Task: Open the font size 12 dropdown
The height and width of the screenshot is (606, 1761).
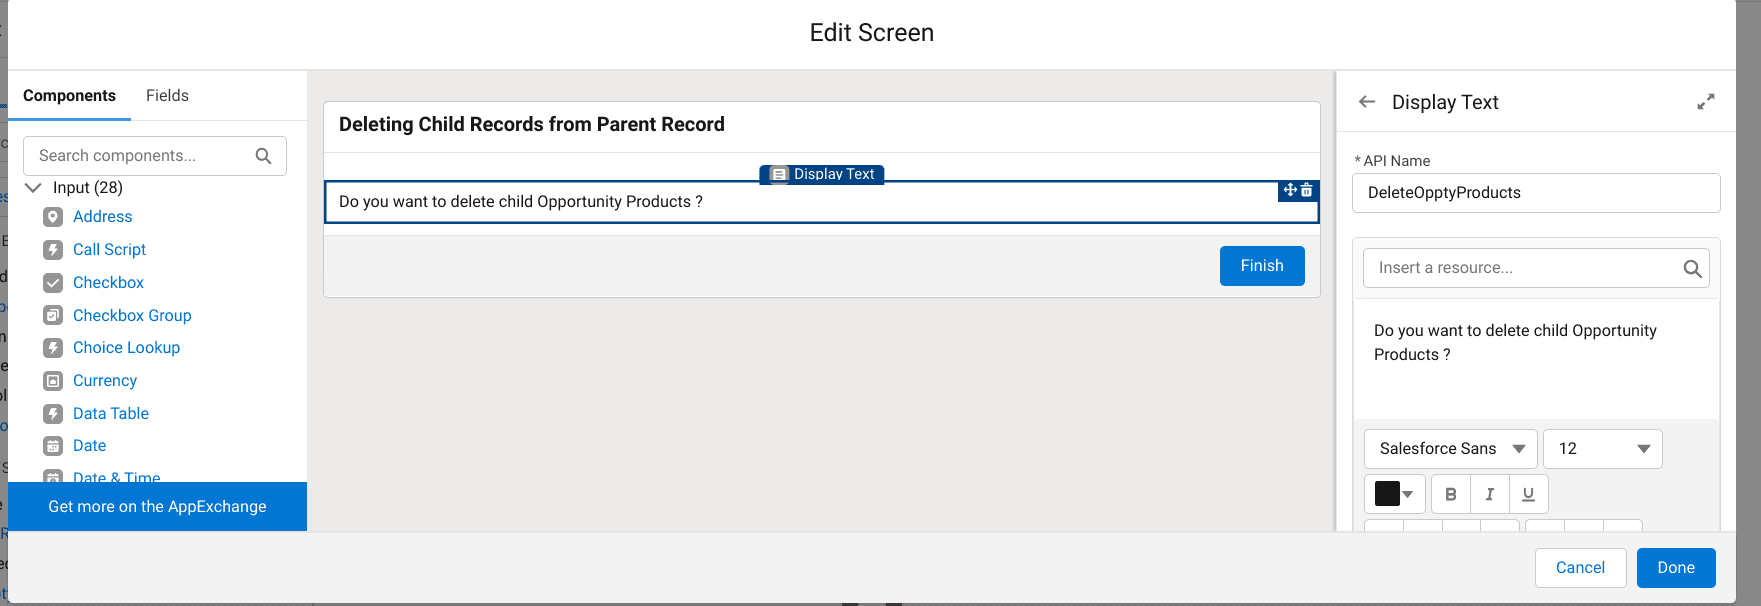Action: (x=1603, y=449)
